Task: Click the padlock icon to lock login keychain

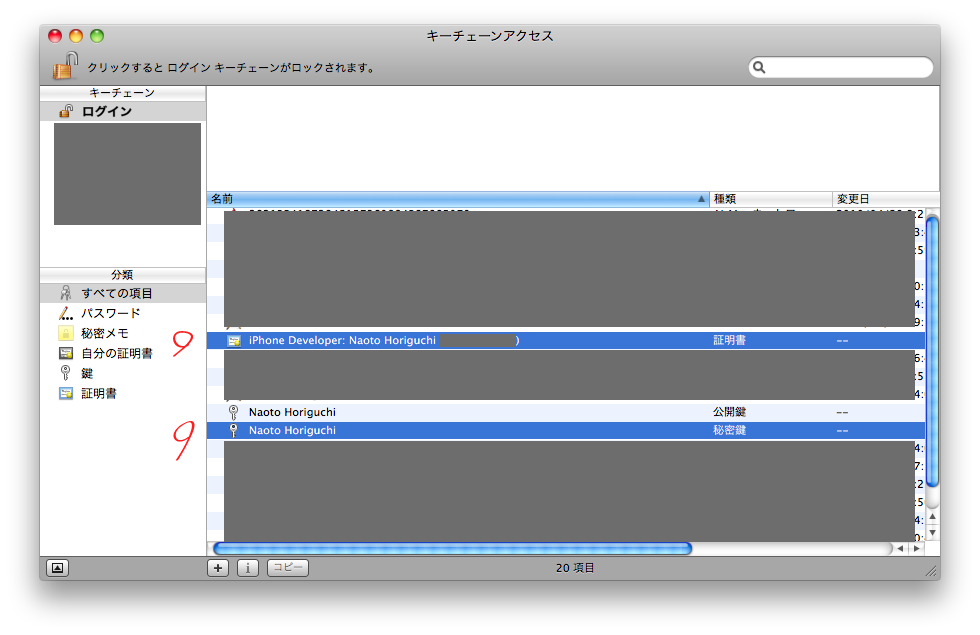Action: [65, 66]
